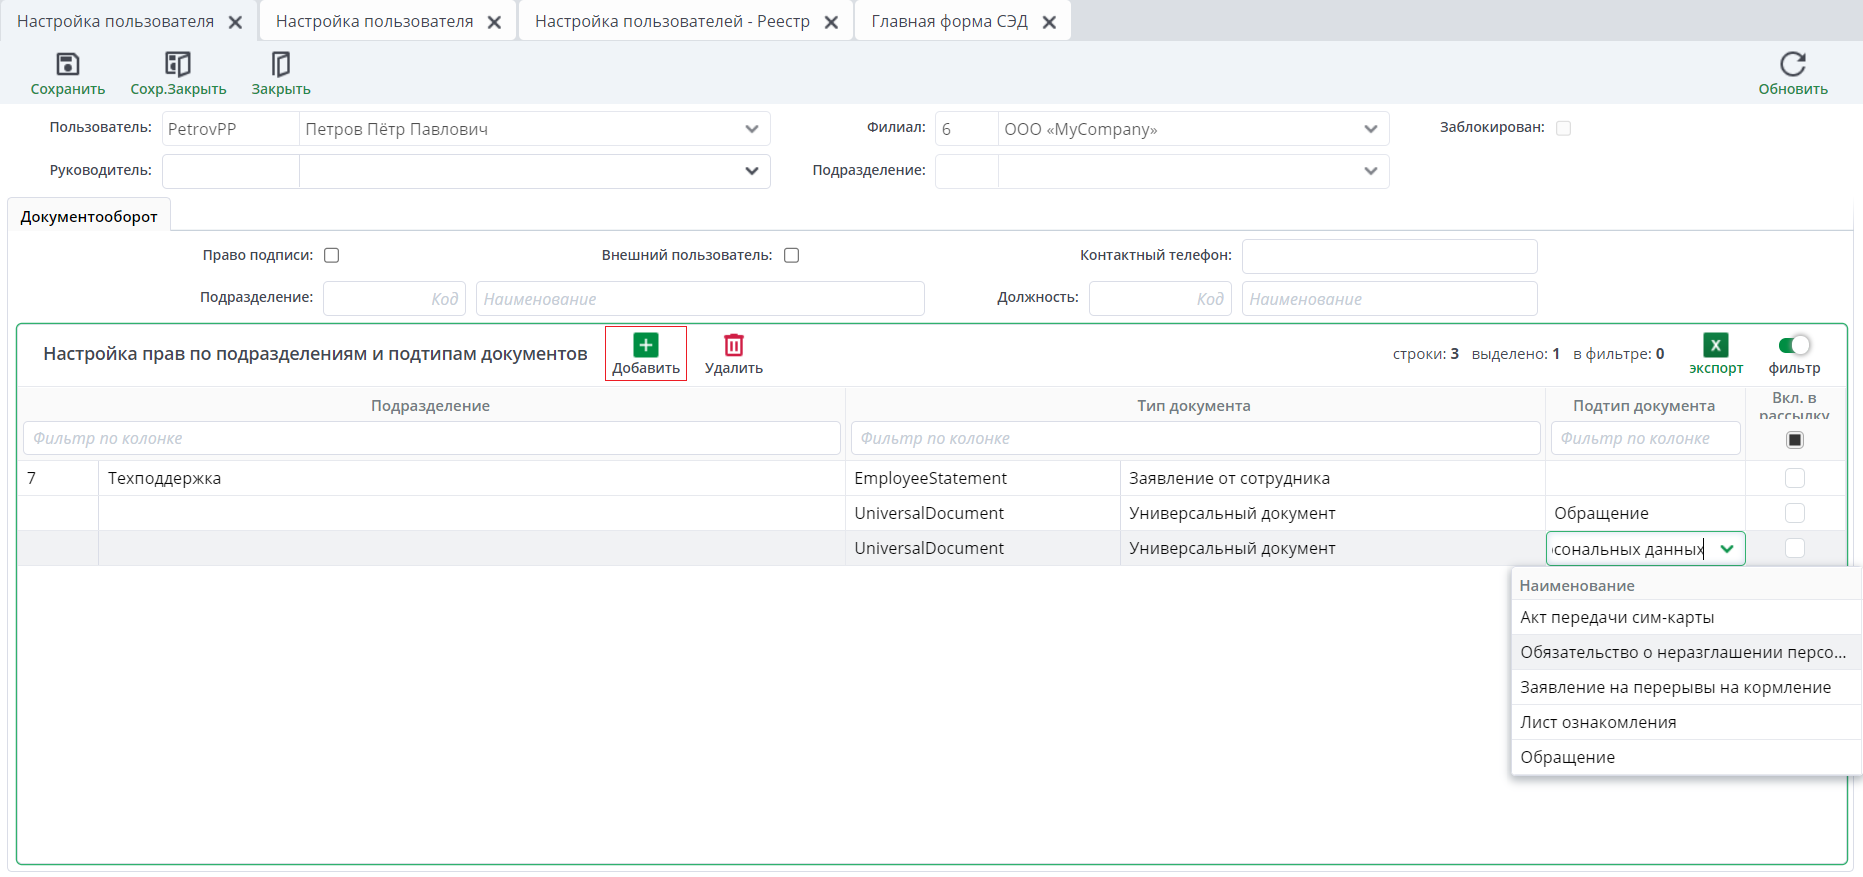Add a new row with the Добавить plus icon
1863x877 pixels.
click(x=646, y=346)
